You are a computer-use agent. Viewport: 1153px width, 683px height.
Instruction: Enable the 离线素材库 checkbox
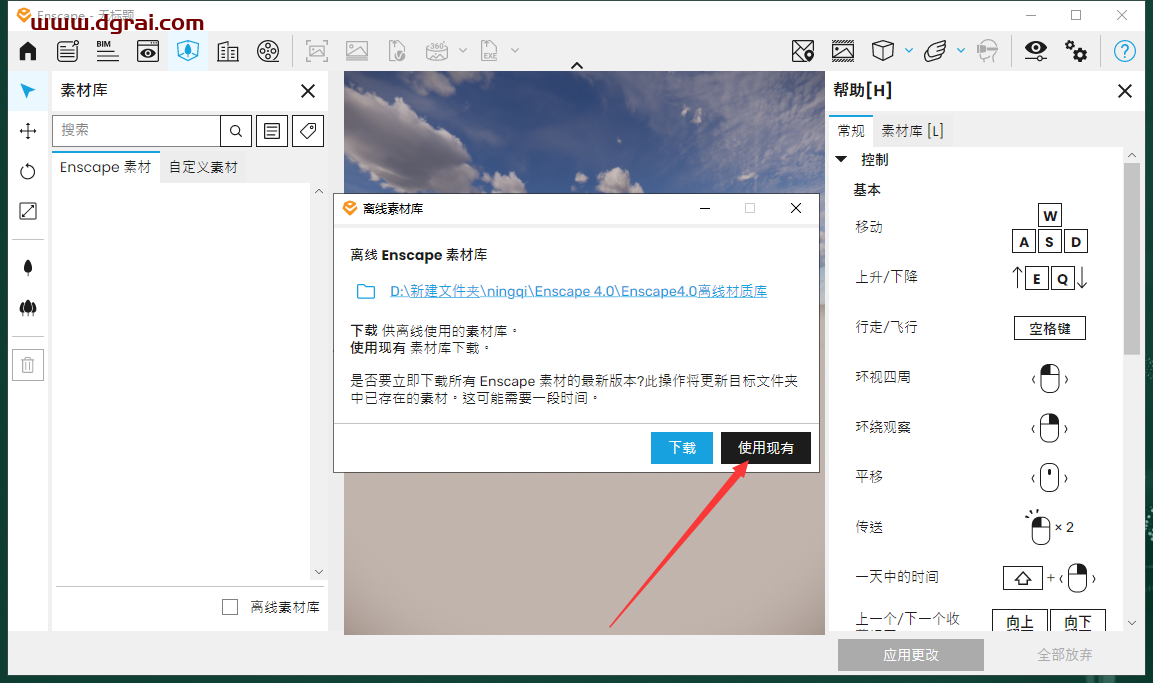pos(230,607)
